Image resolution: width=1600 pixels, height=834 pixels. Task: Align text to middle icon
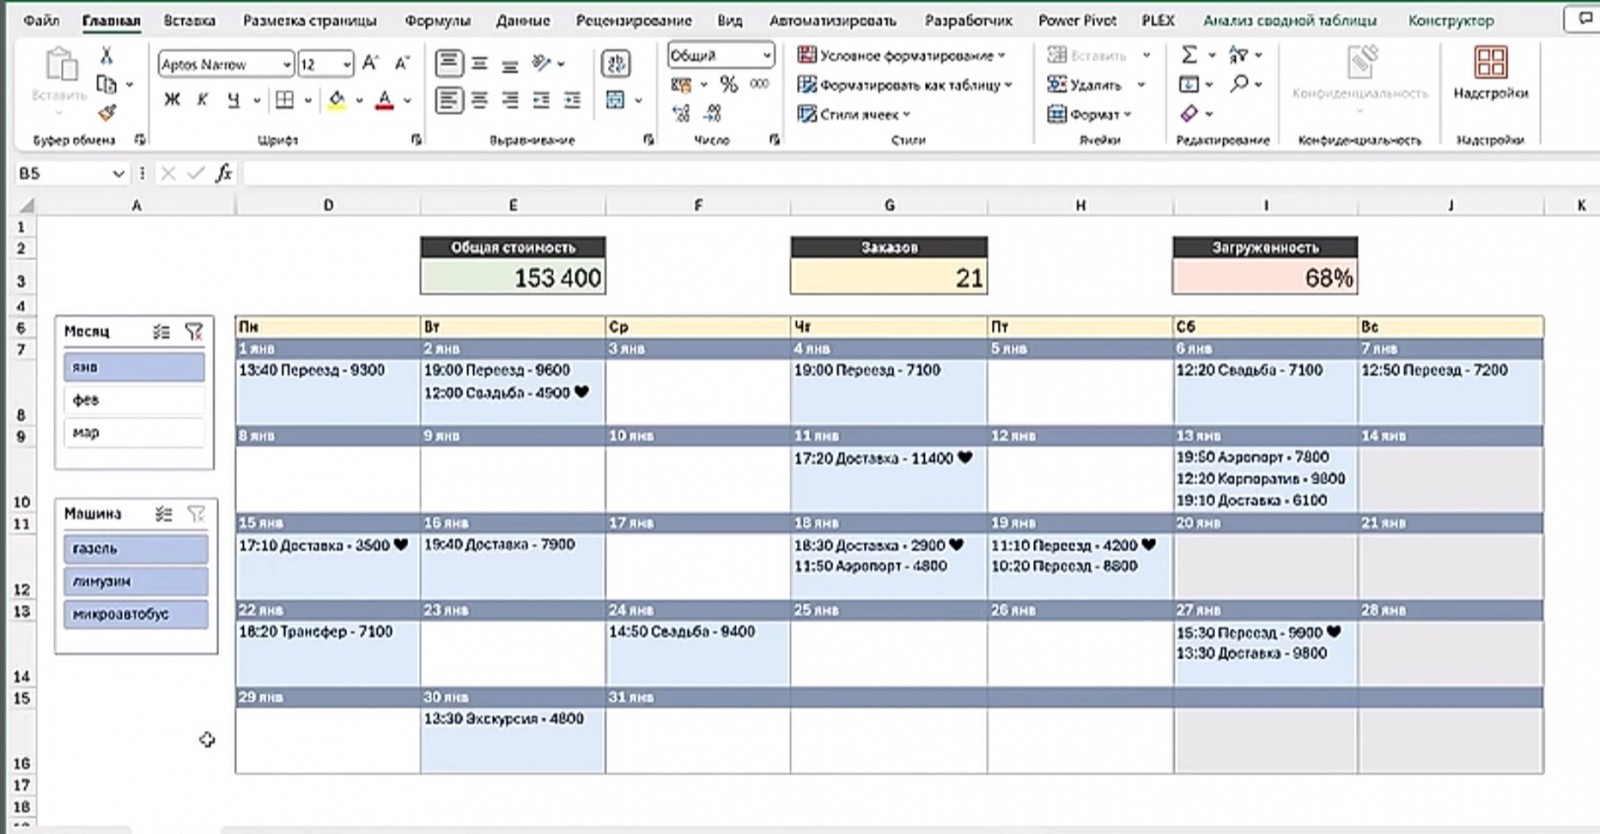(x=480, y=63)
